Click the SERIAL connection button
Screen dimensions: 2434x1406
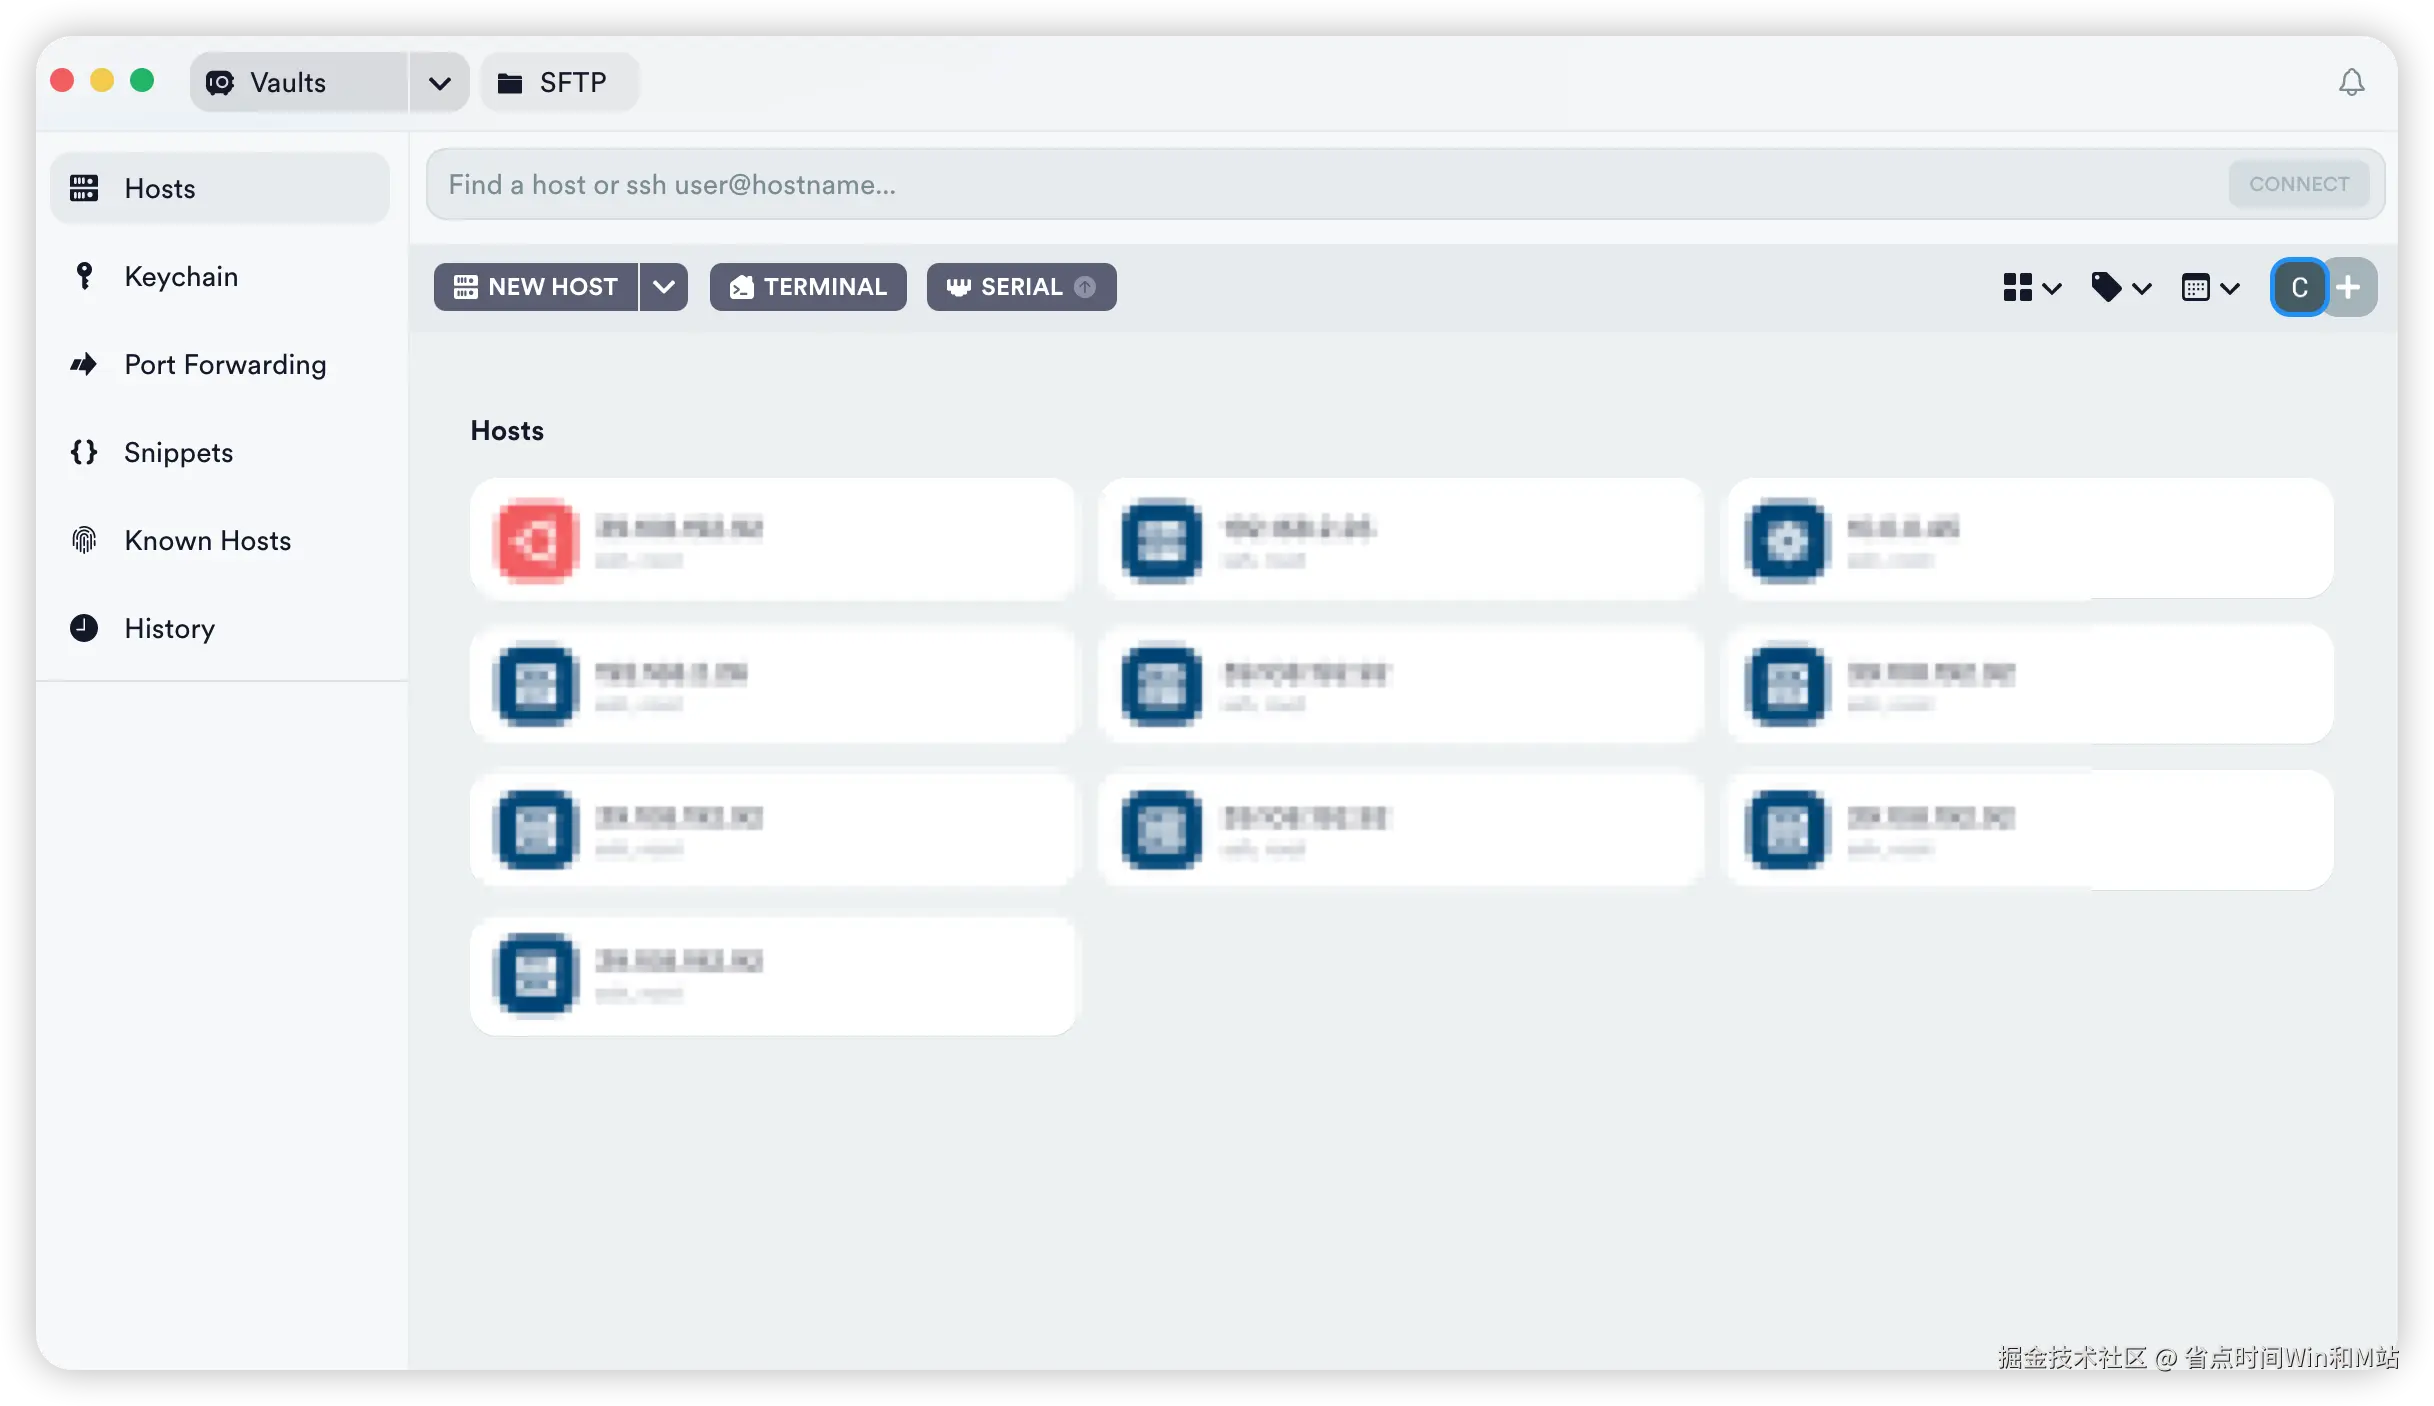click(x=1020, y=287)
